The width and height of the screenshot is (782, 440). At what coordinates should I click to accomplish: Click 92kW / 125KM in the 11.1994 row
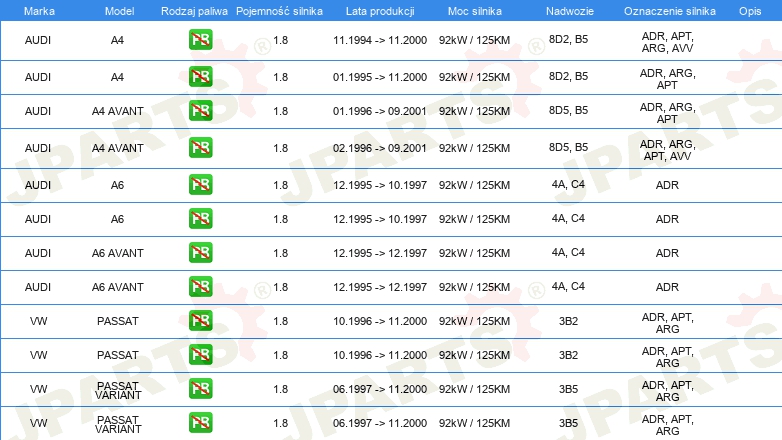click(474, 40)
